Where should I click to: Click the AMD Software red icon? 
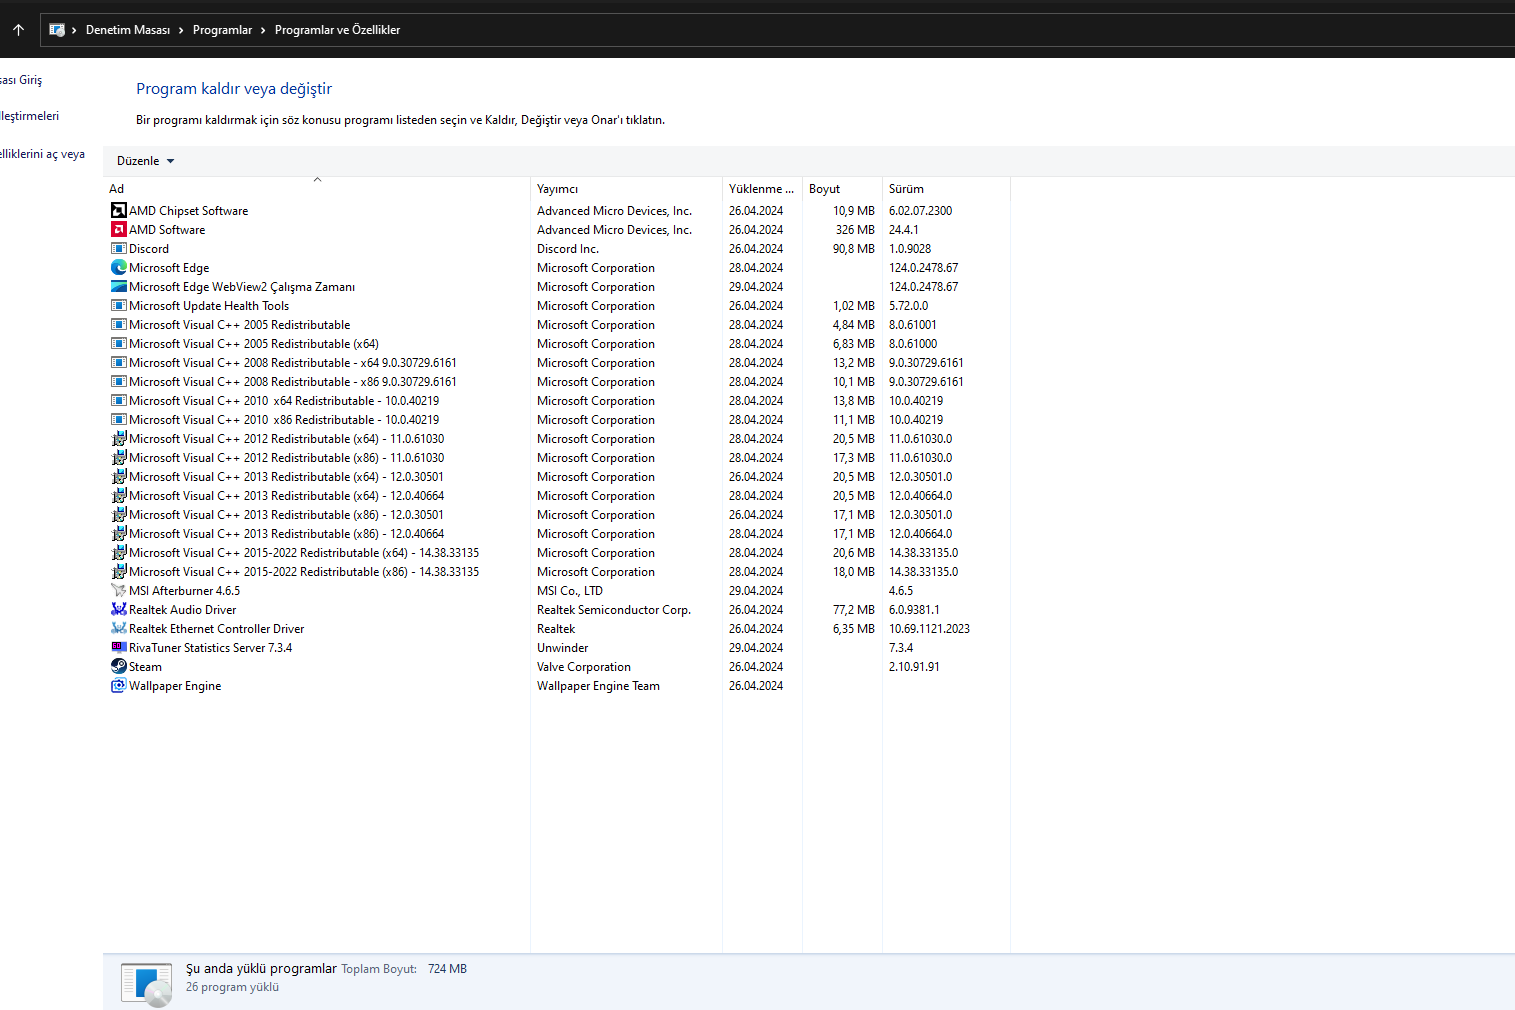click(119, 230)
